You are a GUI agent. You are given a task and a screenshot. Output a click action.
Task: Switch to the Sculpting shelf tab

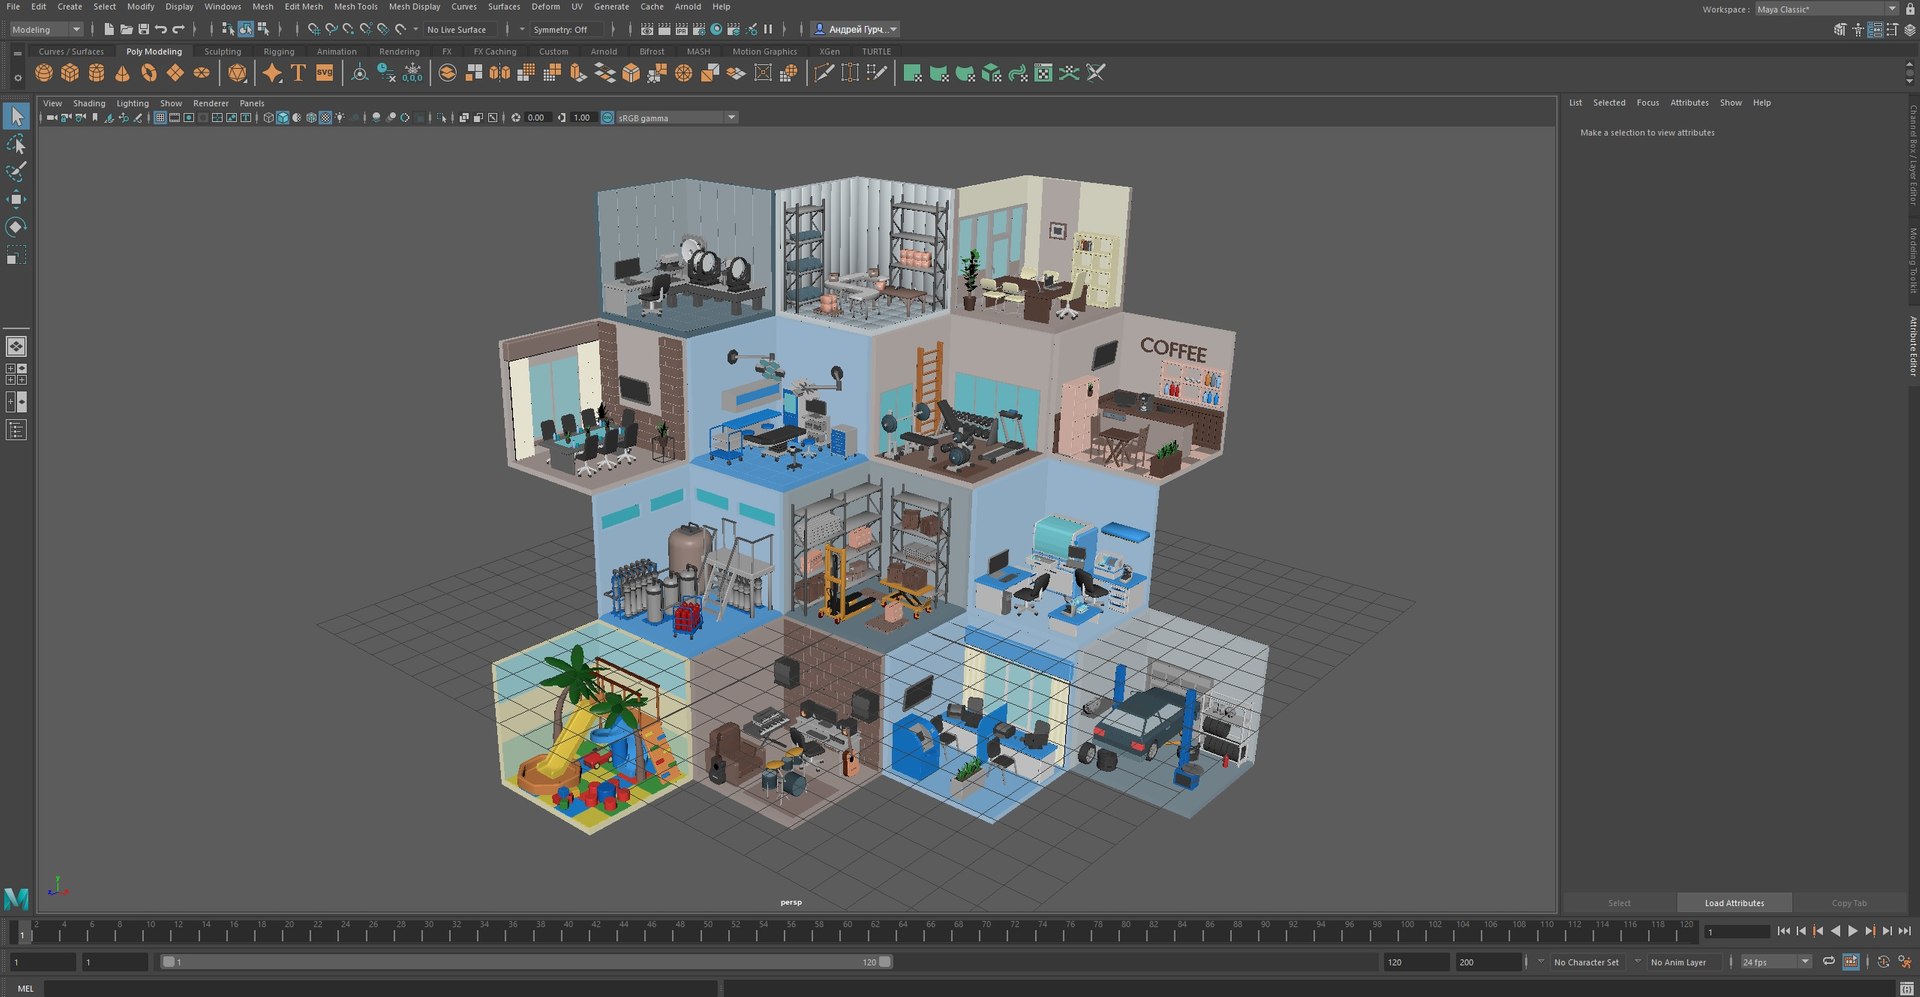pyautogui.click(x=222, y=51)
